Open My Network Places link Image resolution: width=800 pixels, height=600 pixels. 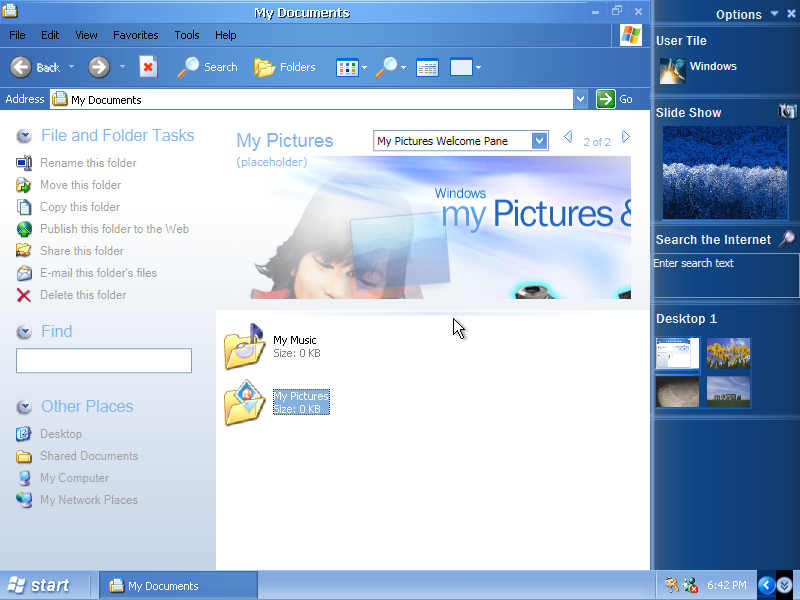point(89,500)
